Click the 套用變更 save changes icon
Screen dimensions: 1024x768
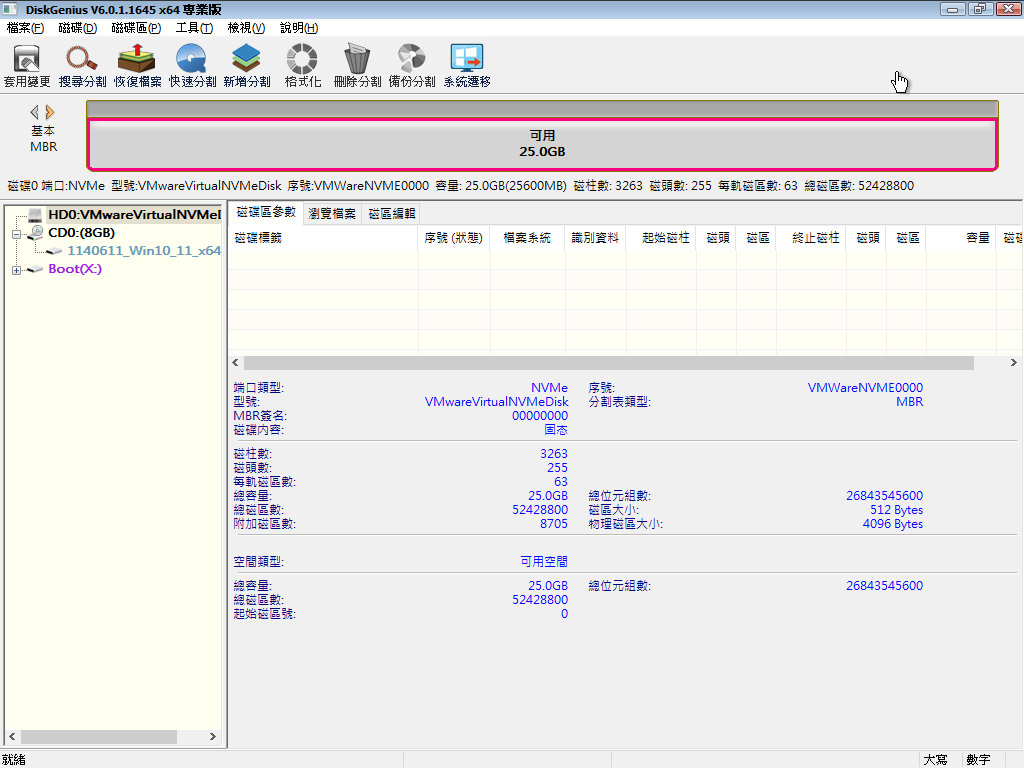27,66
